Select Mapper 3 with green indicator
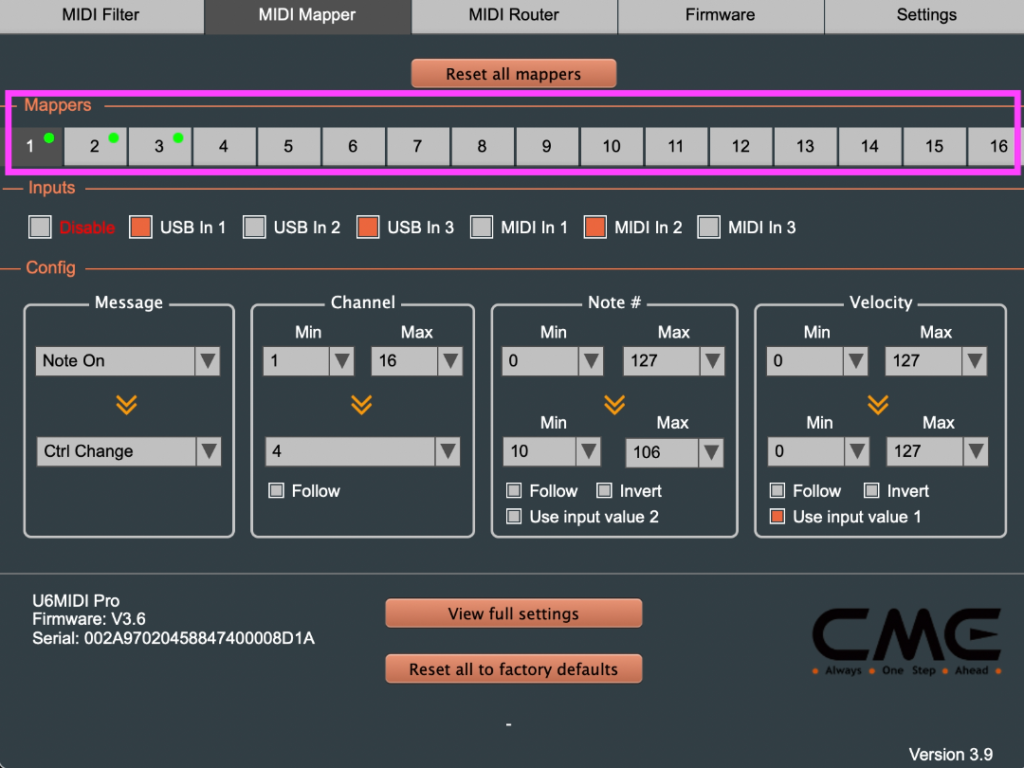This screenshot has width=1024, height=768. 159,146
